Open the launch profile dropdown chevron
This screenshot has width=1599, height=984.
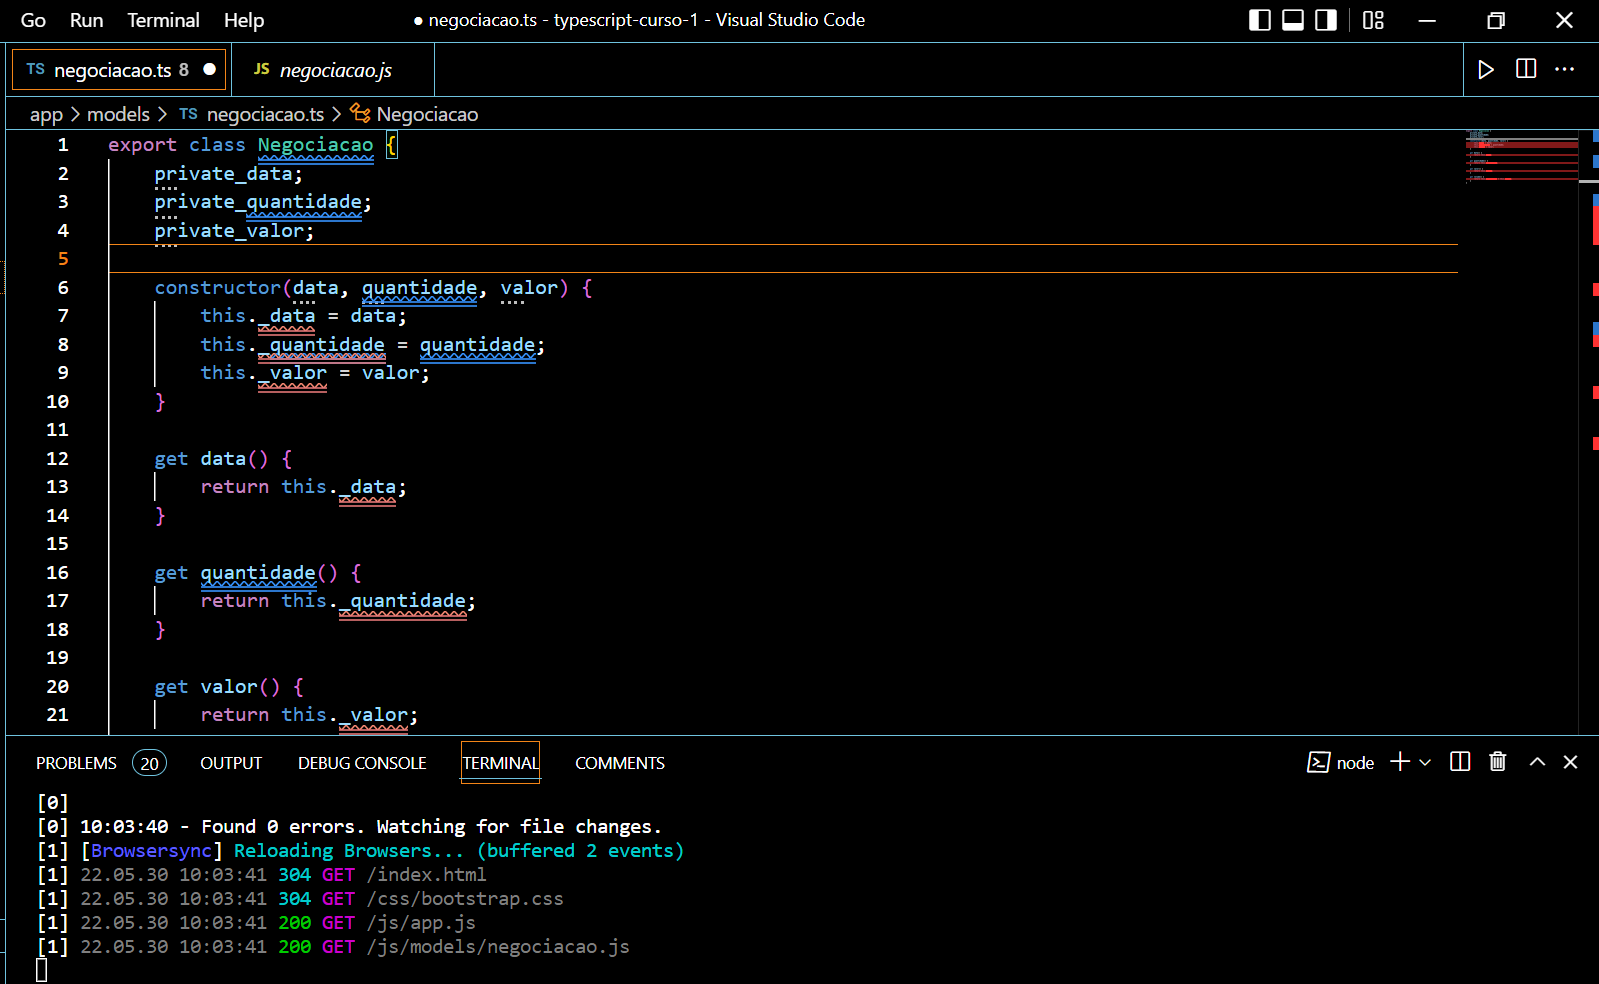pos(1425,762)
